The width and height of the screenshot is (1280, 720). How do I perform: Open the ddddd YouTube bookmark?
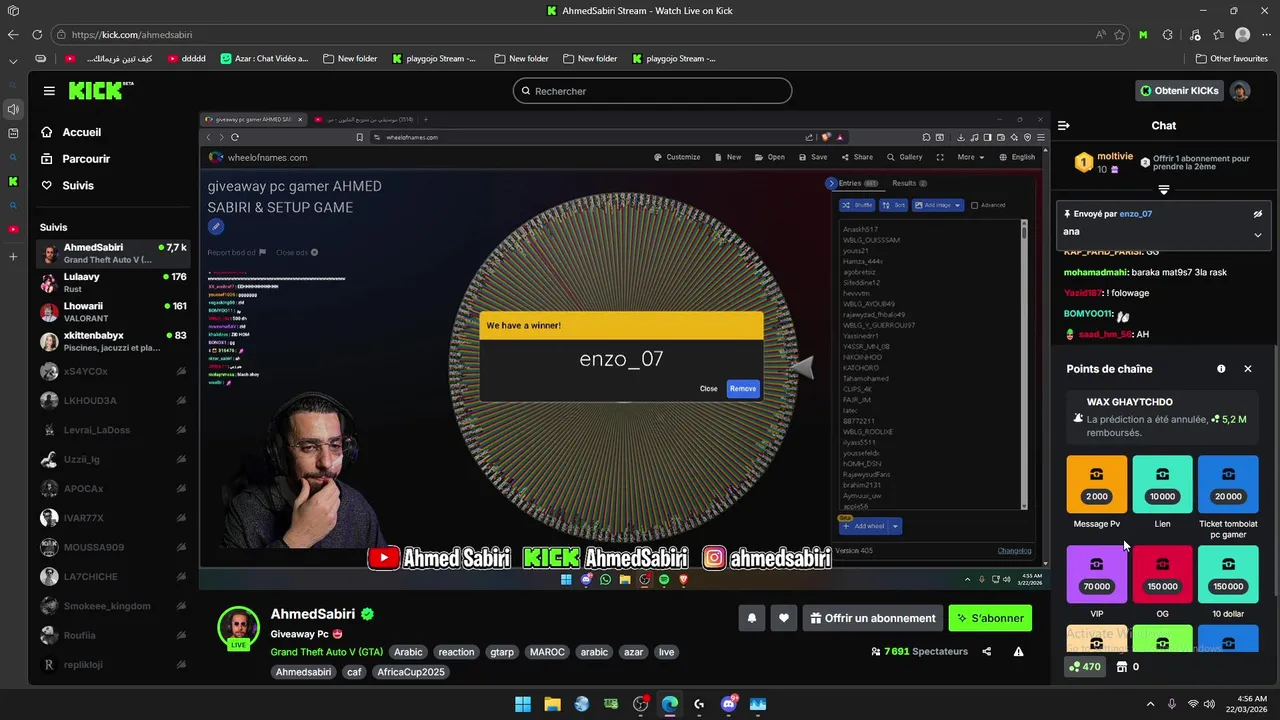186,59
